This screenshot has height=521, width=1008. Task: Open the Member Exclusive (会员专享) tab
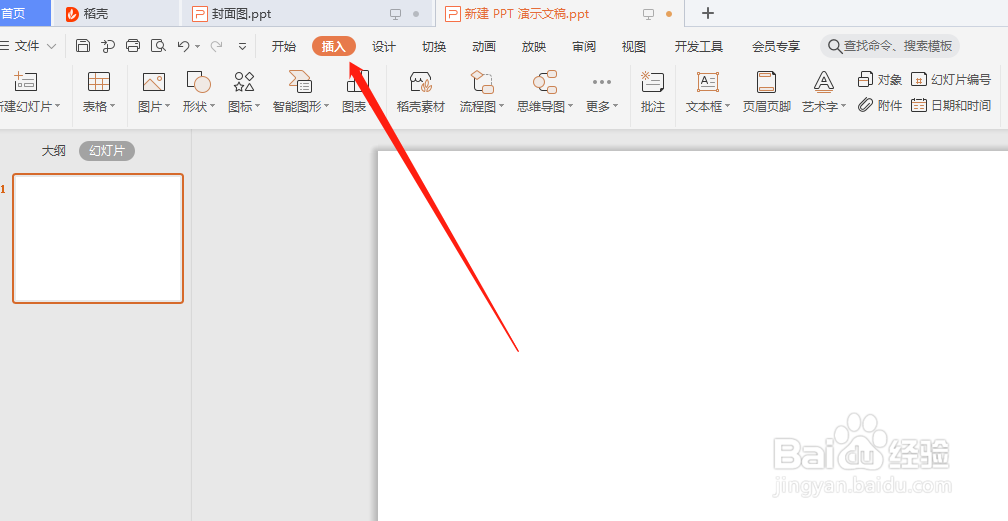point(776,46)
